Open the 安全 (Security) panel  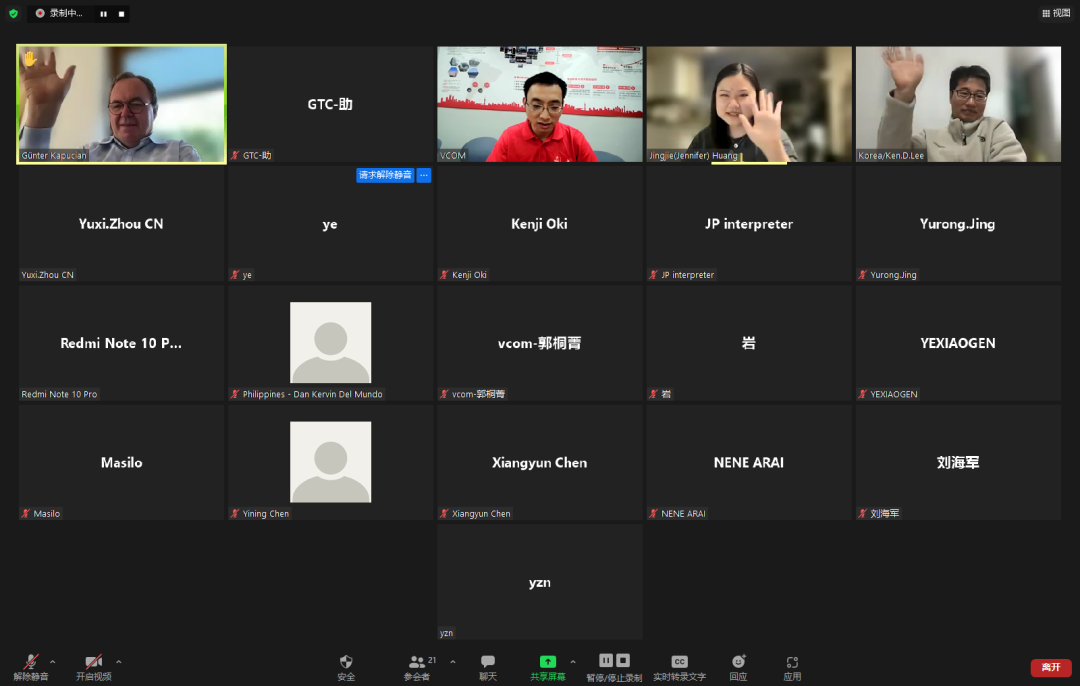(x=346, y=665)
